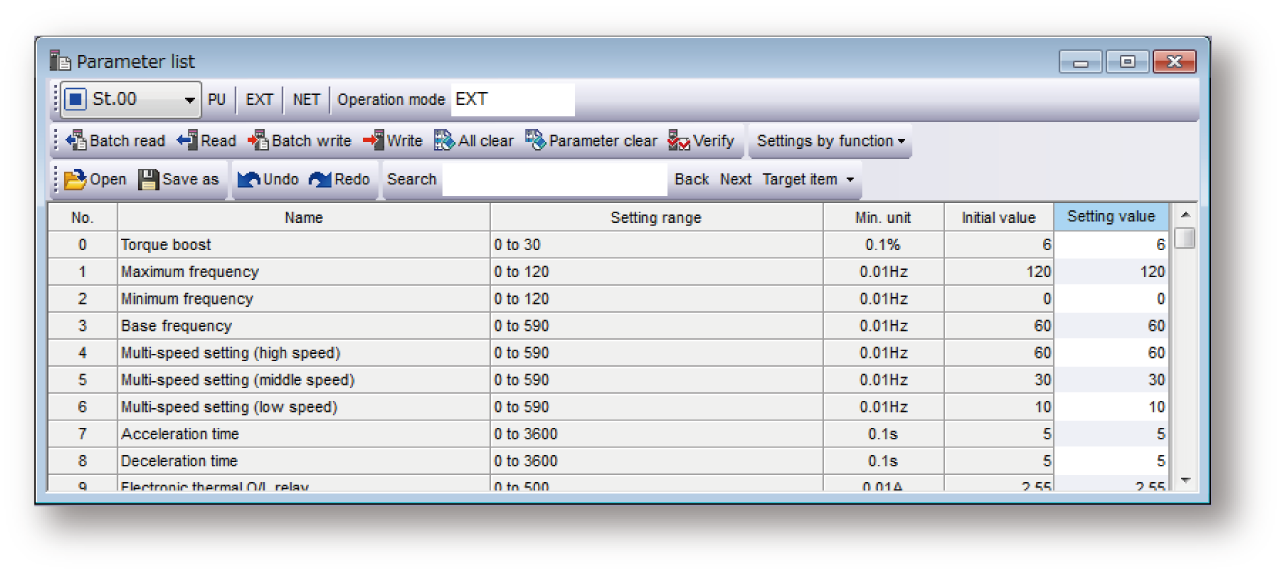
Task: Switch to NET operation mode
Action: tap(307, 100)
